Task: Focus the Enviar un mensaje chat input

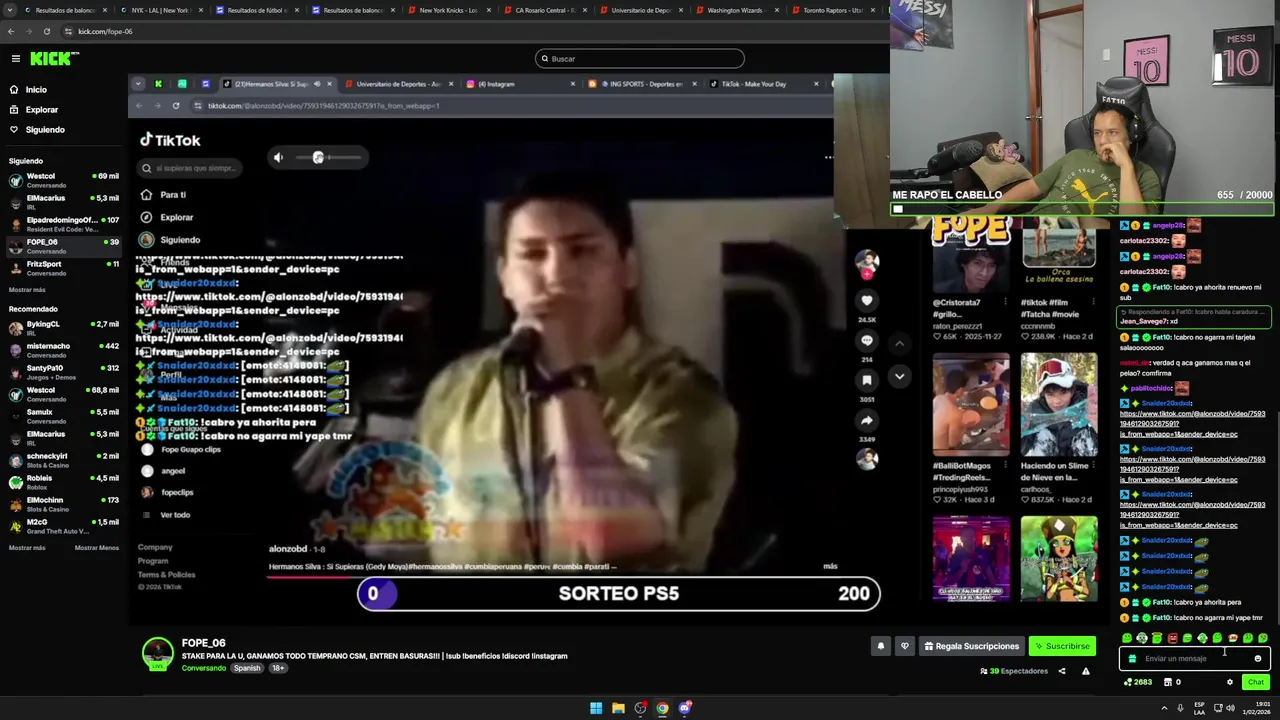Action: (x=1195, y=659)
